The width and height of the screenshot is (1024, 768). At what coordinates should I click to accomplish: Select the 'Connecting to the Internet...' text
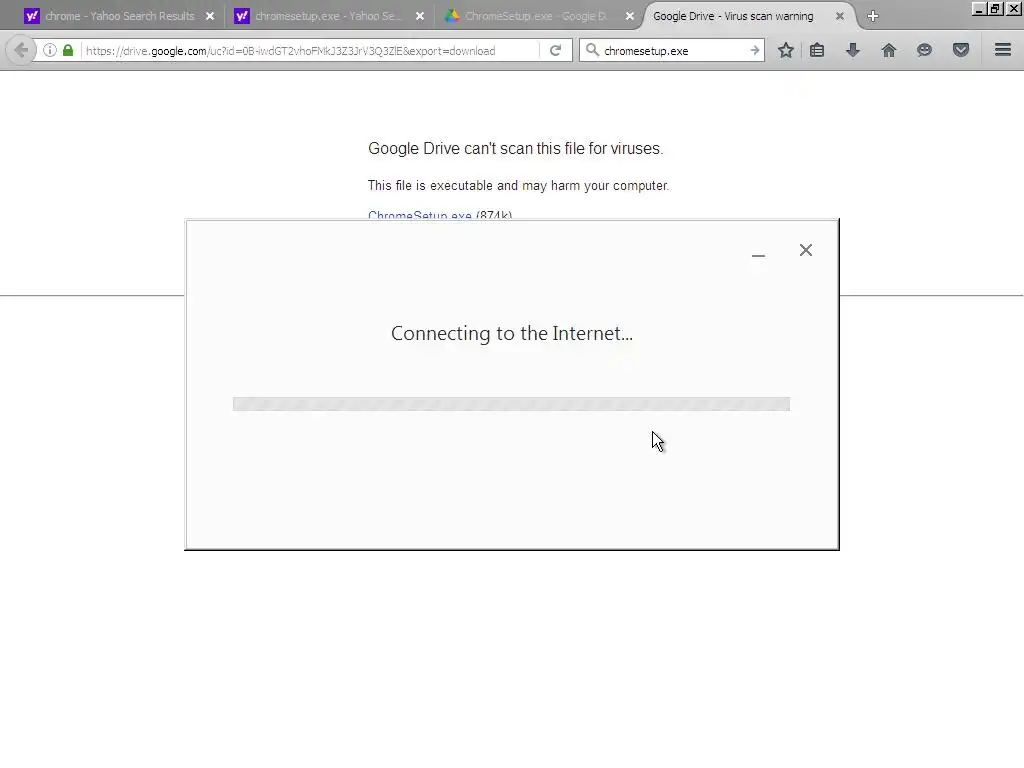point(512,334)
